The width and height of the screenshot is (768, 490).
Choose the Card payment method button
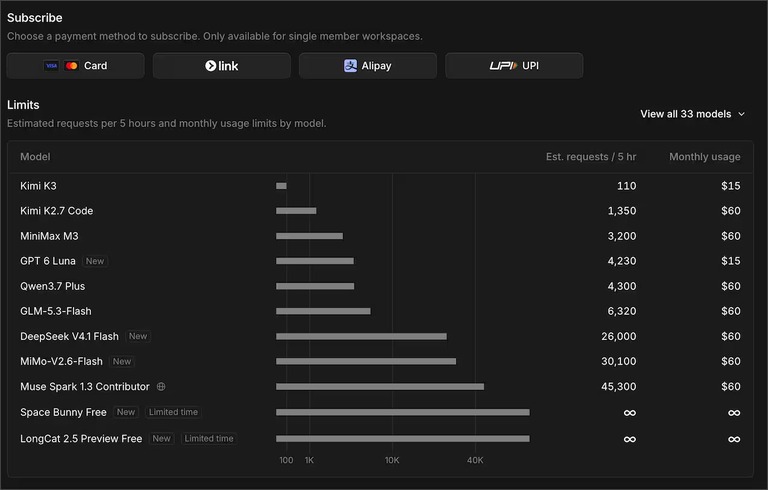click(75, 66)
